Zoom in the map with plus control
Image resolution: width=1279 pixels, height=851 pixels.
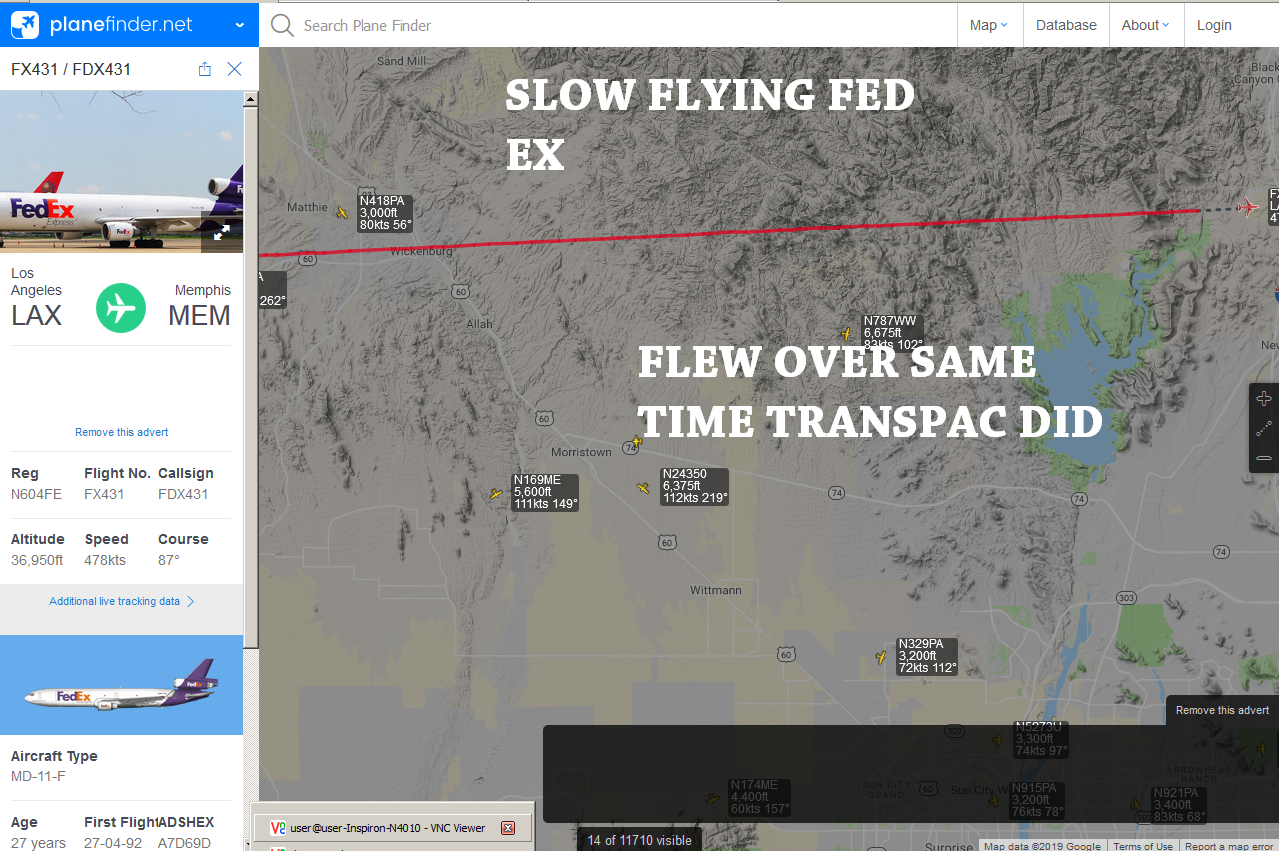tap(1264, 399)
